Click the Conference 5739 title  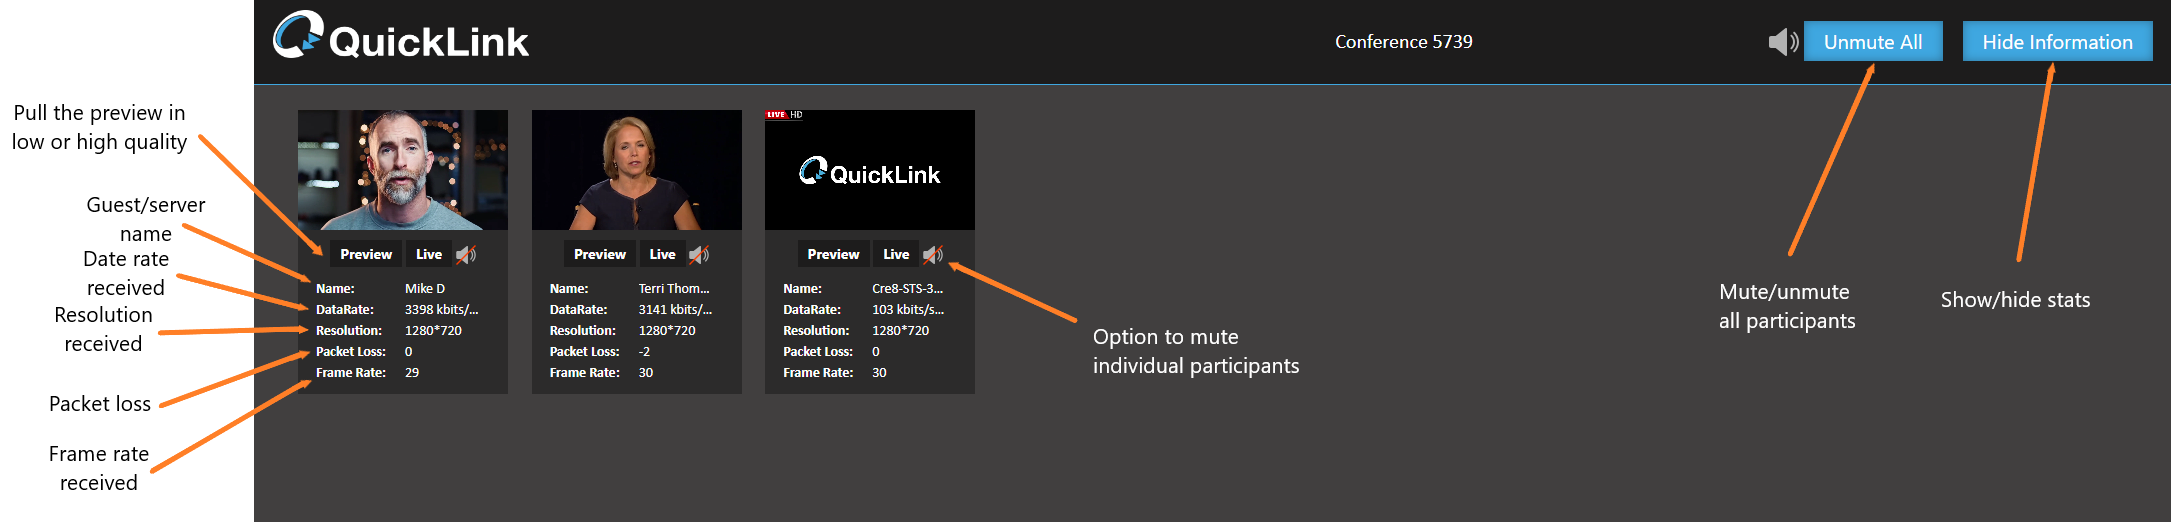(1403, 42)
